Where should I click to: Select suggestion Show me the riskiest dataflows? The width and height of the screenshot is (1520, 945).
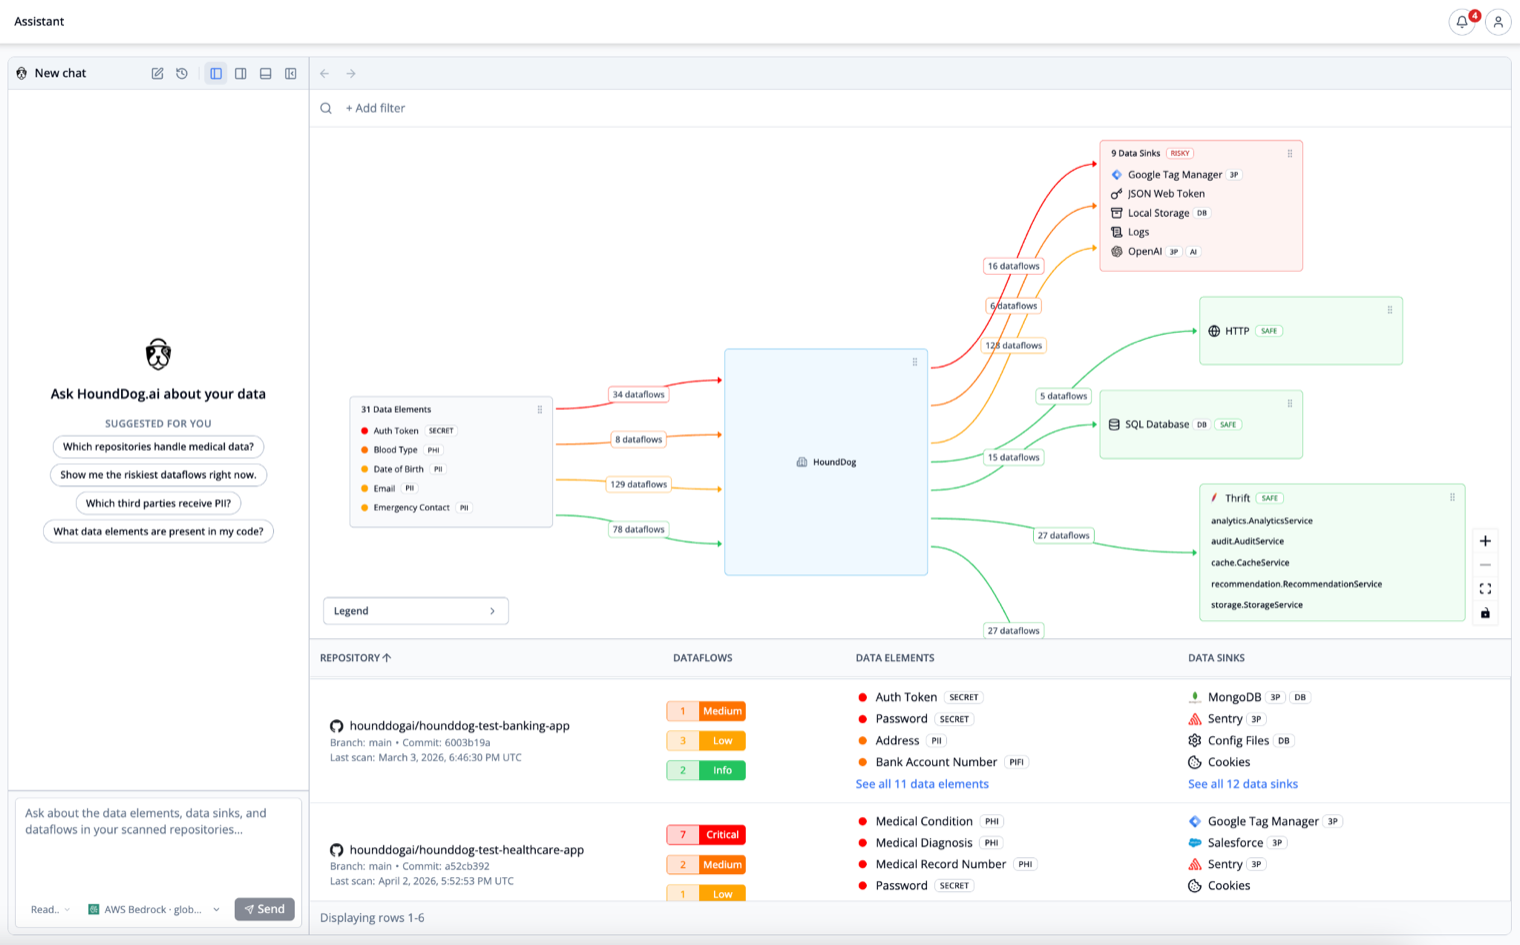(158, 475)
